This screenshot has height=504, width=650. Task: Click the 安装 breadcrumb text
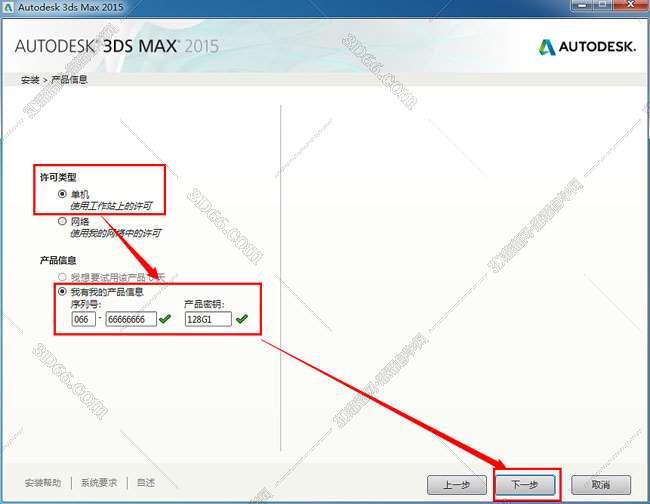coord(30,80)
